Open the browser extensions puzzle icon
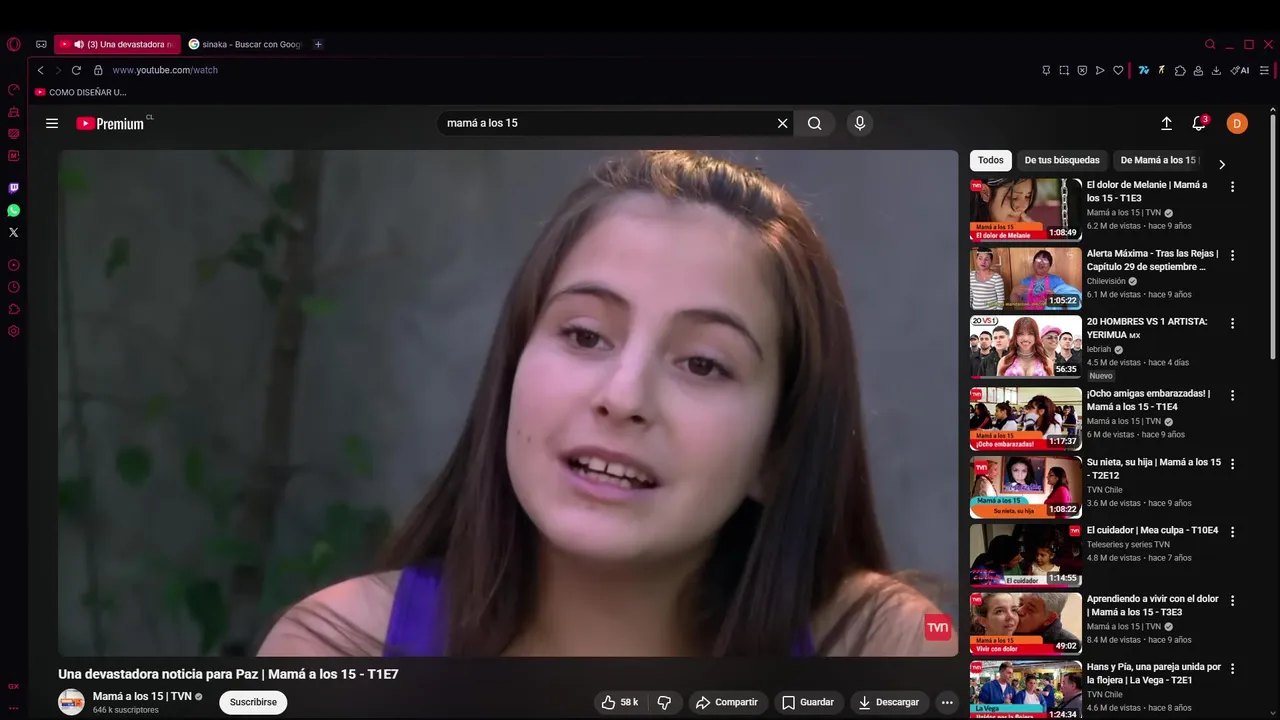The image size is (1280, 720). click(x=1180, y=70)
